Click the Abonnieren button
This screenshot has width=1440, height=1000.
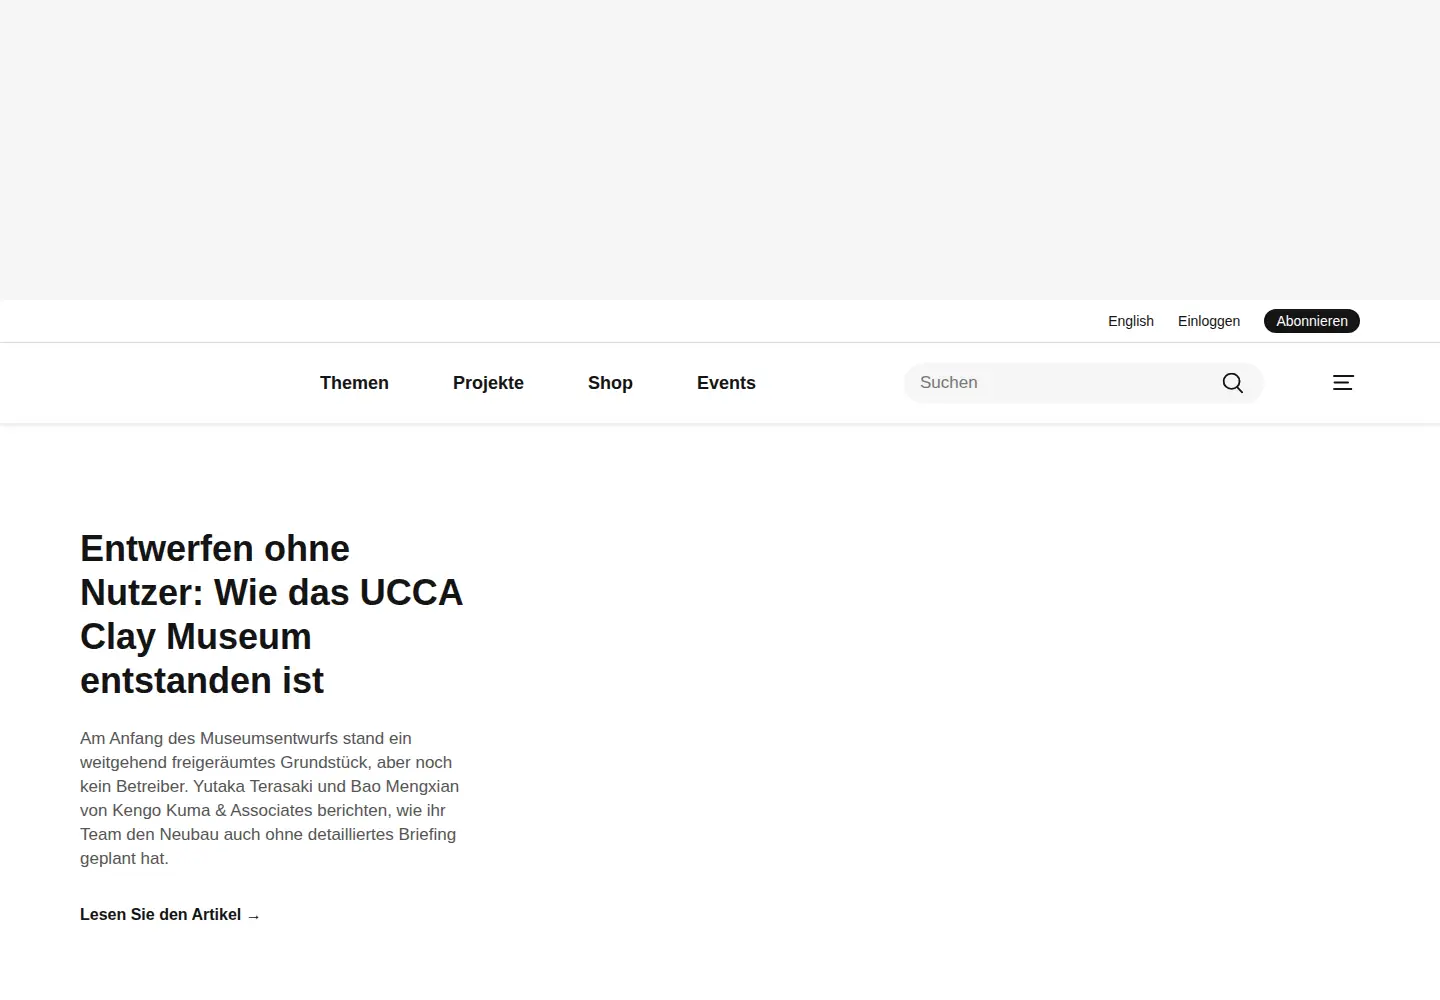1312,321
